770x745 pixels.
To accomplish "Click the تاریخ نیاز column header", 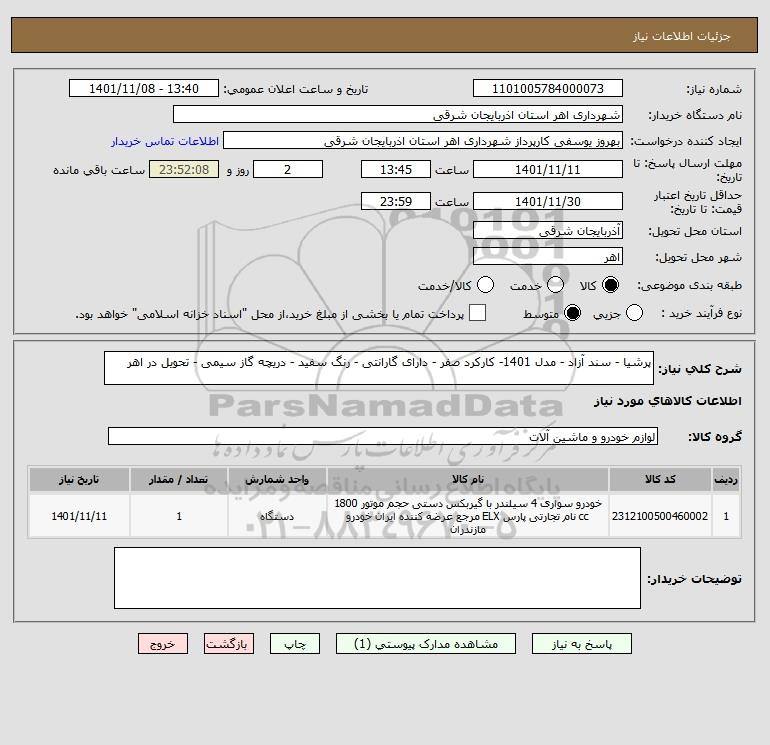I will (x=79, y=480).
